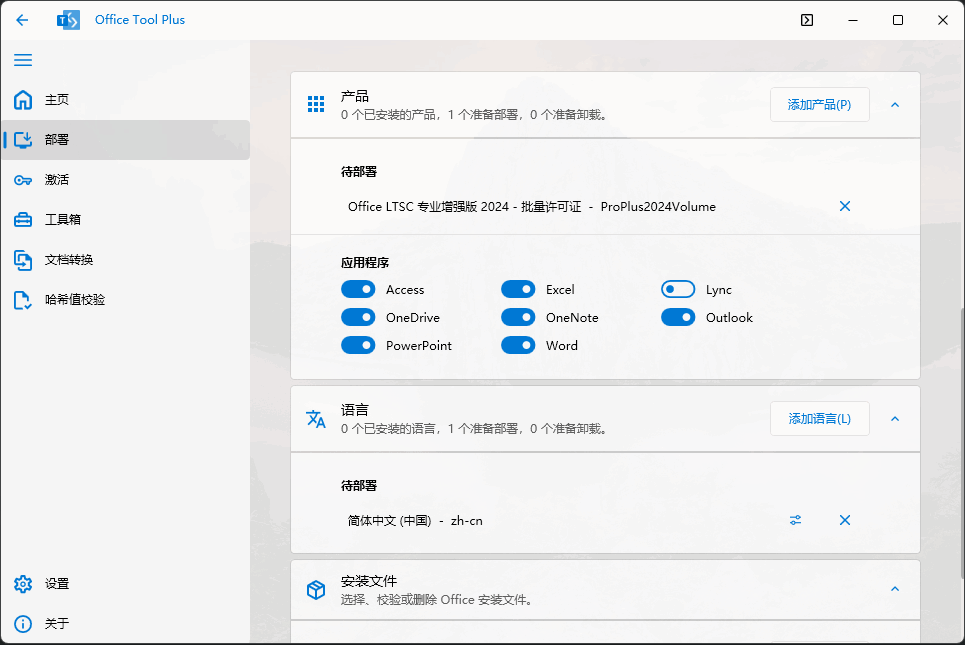Open the command box icon in title bar
Viewport: 965px width, 645px height.
point(807,20)
